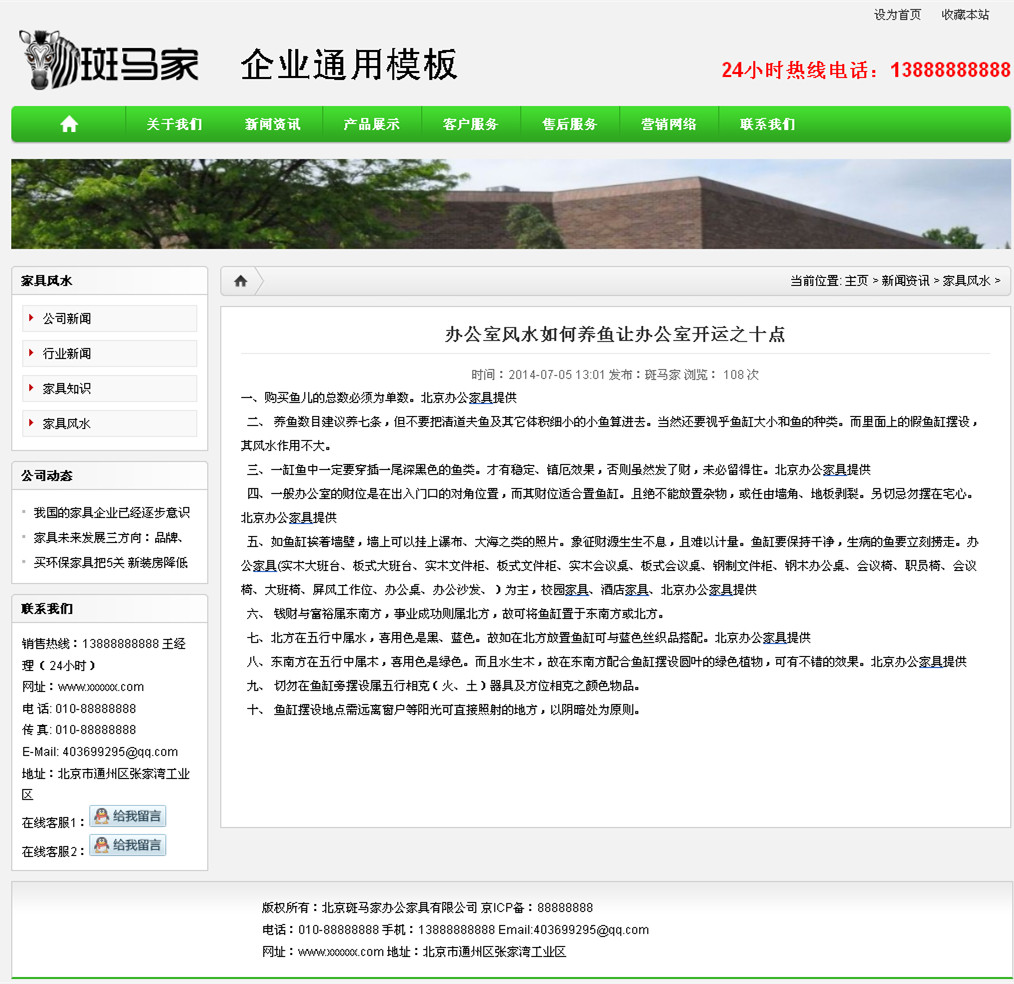This screenshot has width=1014, height=984.
Task: Open the 新闻资讯 navigation tab
Action: coord(273,124)
